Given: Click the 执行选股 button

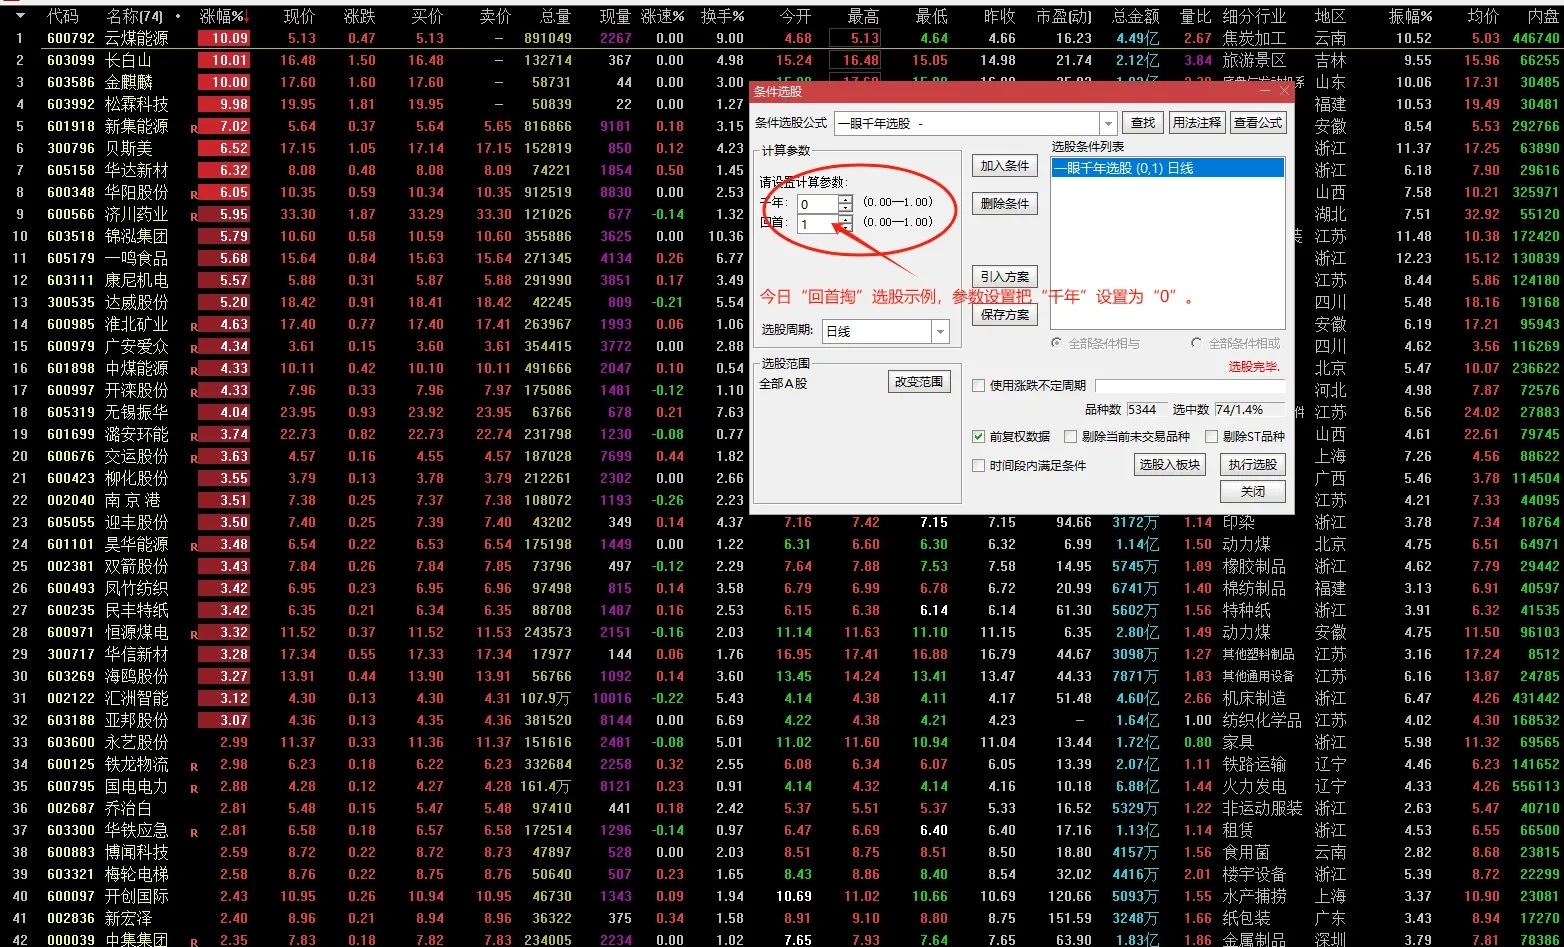Looking at the screenshot, I should click(1253, 464).
